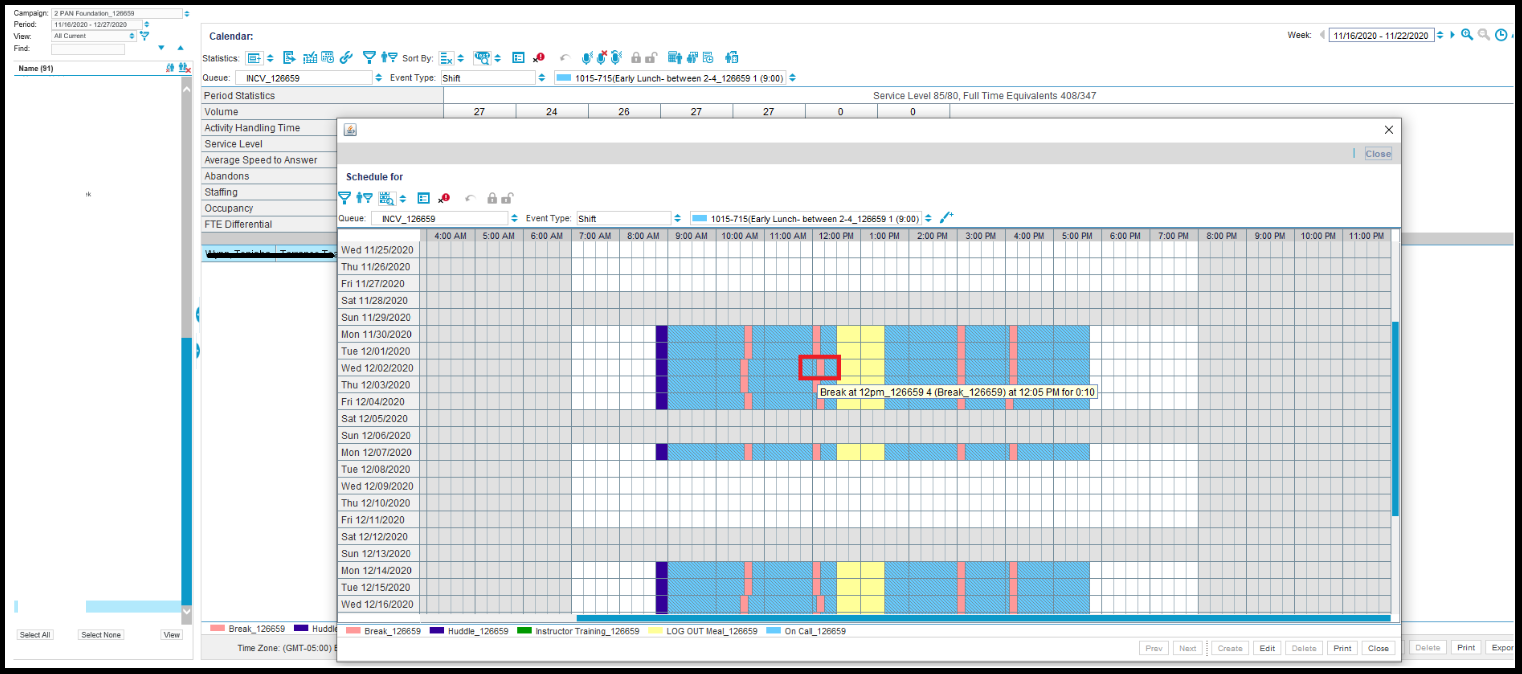Click Close button at bottom of Schedule dialog
Image resolution: width=1522 pixels, height=674 pixels.
[x=1378, y=648]
